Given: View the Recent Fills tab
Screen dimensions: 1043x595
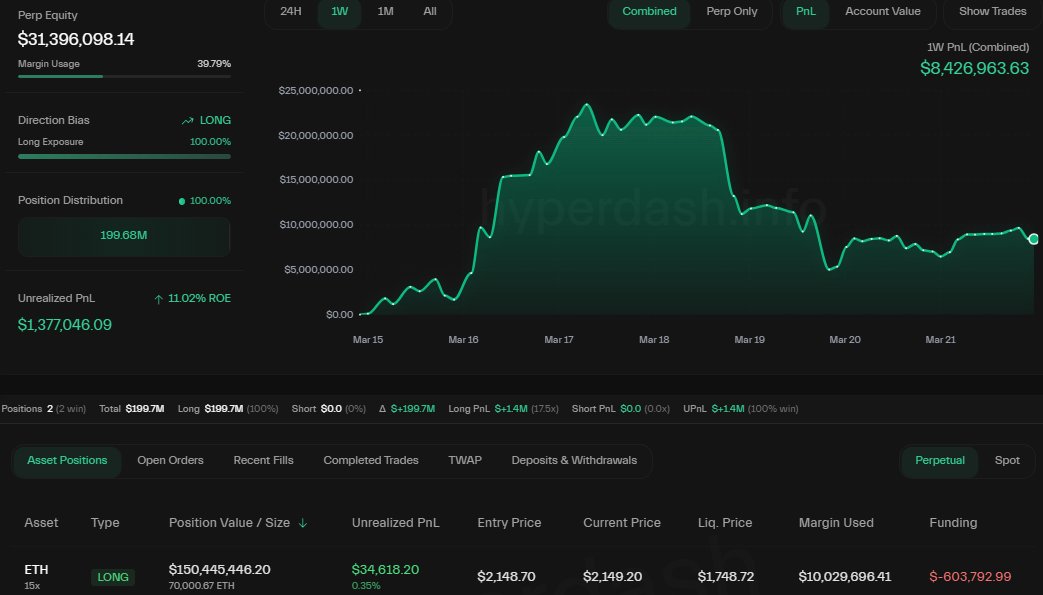Looking at the screenshot, I should pyautogui.click(x=263, y=460).
